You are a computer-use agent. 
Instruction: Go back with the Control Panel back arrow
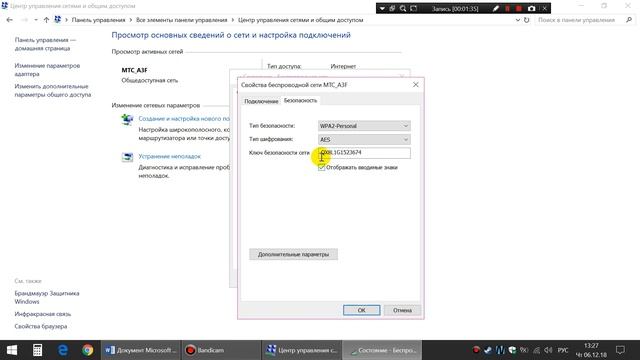tap(10, 20)
